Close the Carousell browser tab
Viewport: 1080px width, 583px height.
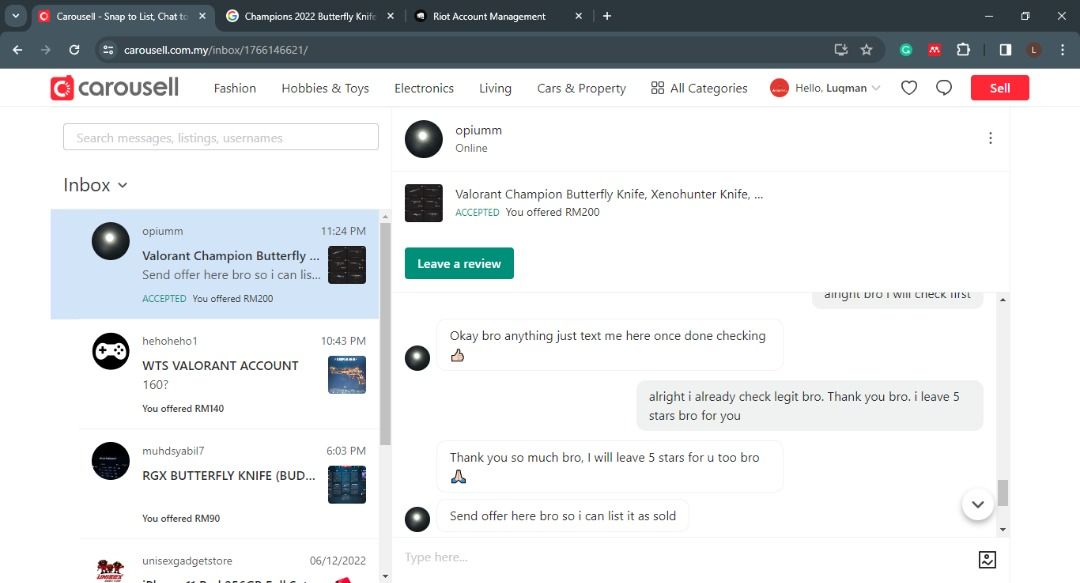coord(202,16)
